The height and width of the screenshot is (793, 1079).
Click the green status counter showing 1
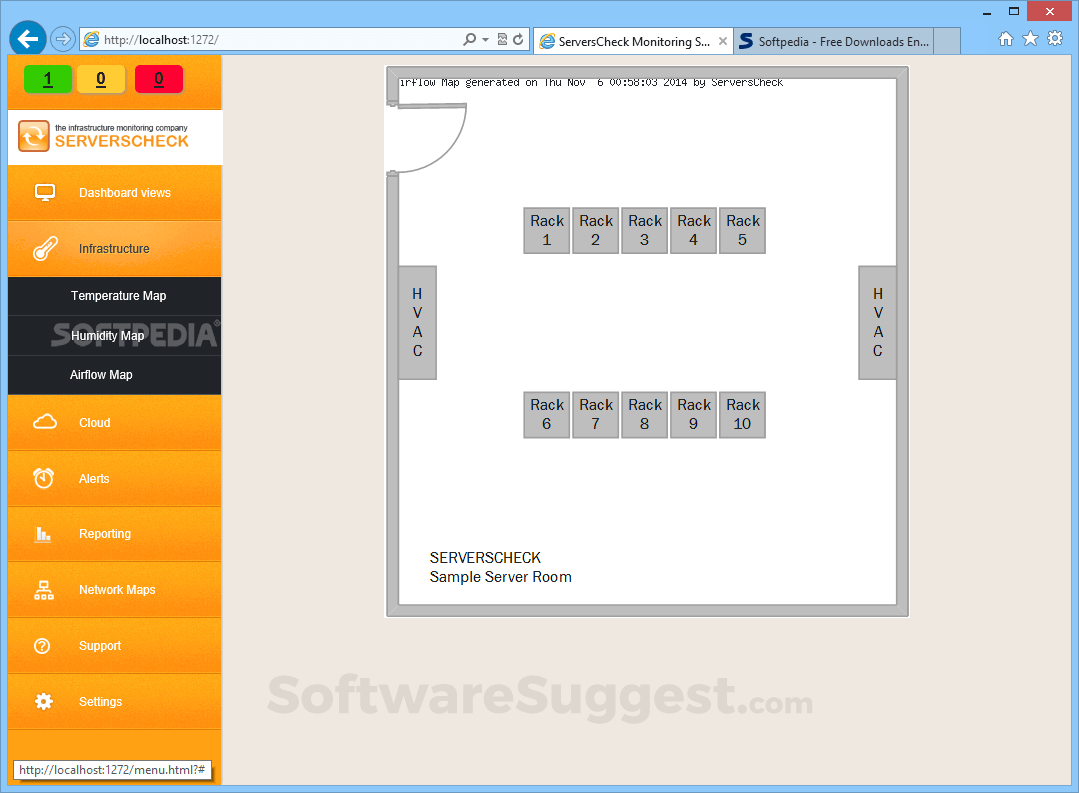coord(47,78)
